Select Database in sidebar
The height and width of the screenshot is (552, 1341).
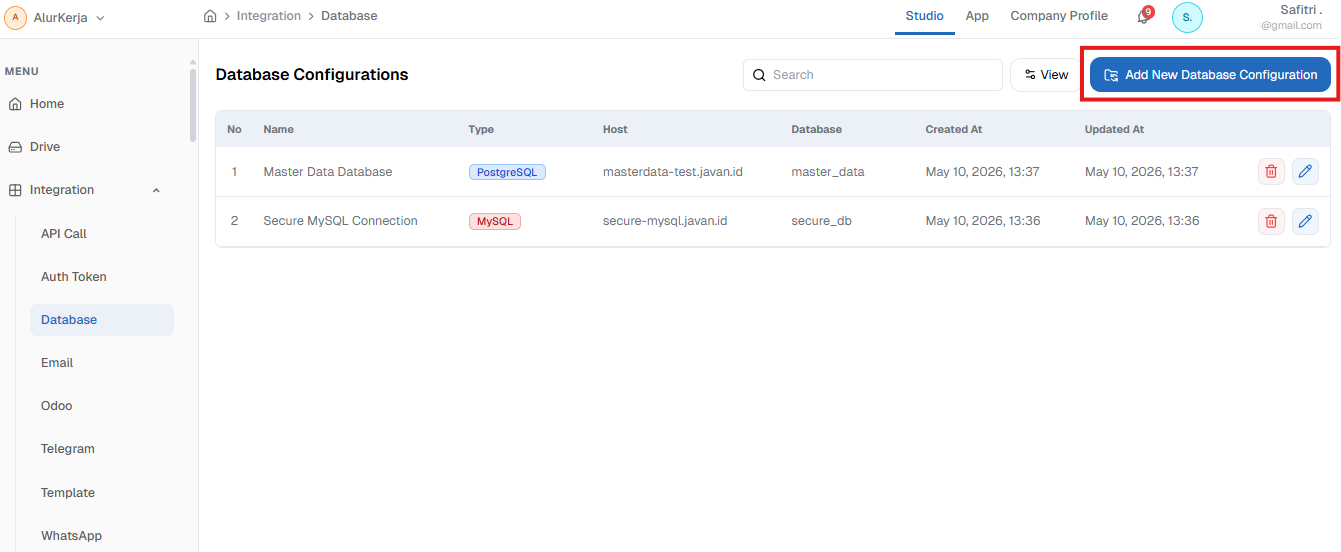(x=102, y=320)
